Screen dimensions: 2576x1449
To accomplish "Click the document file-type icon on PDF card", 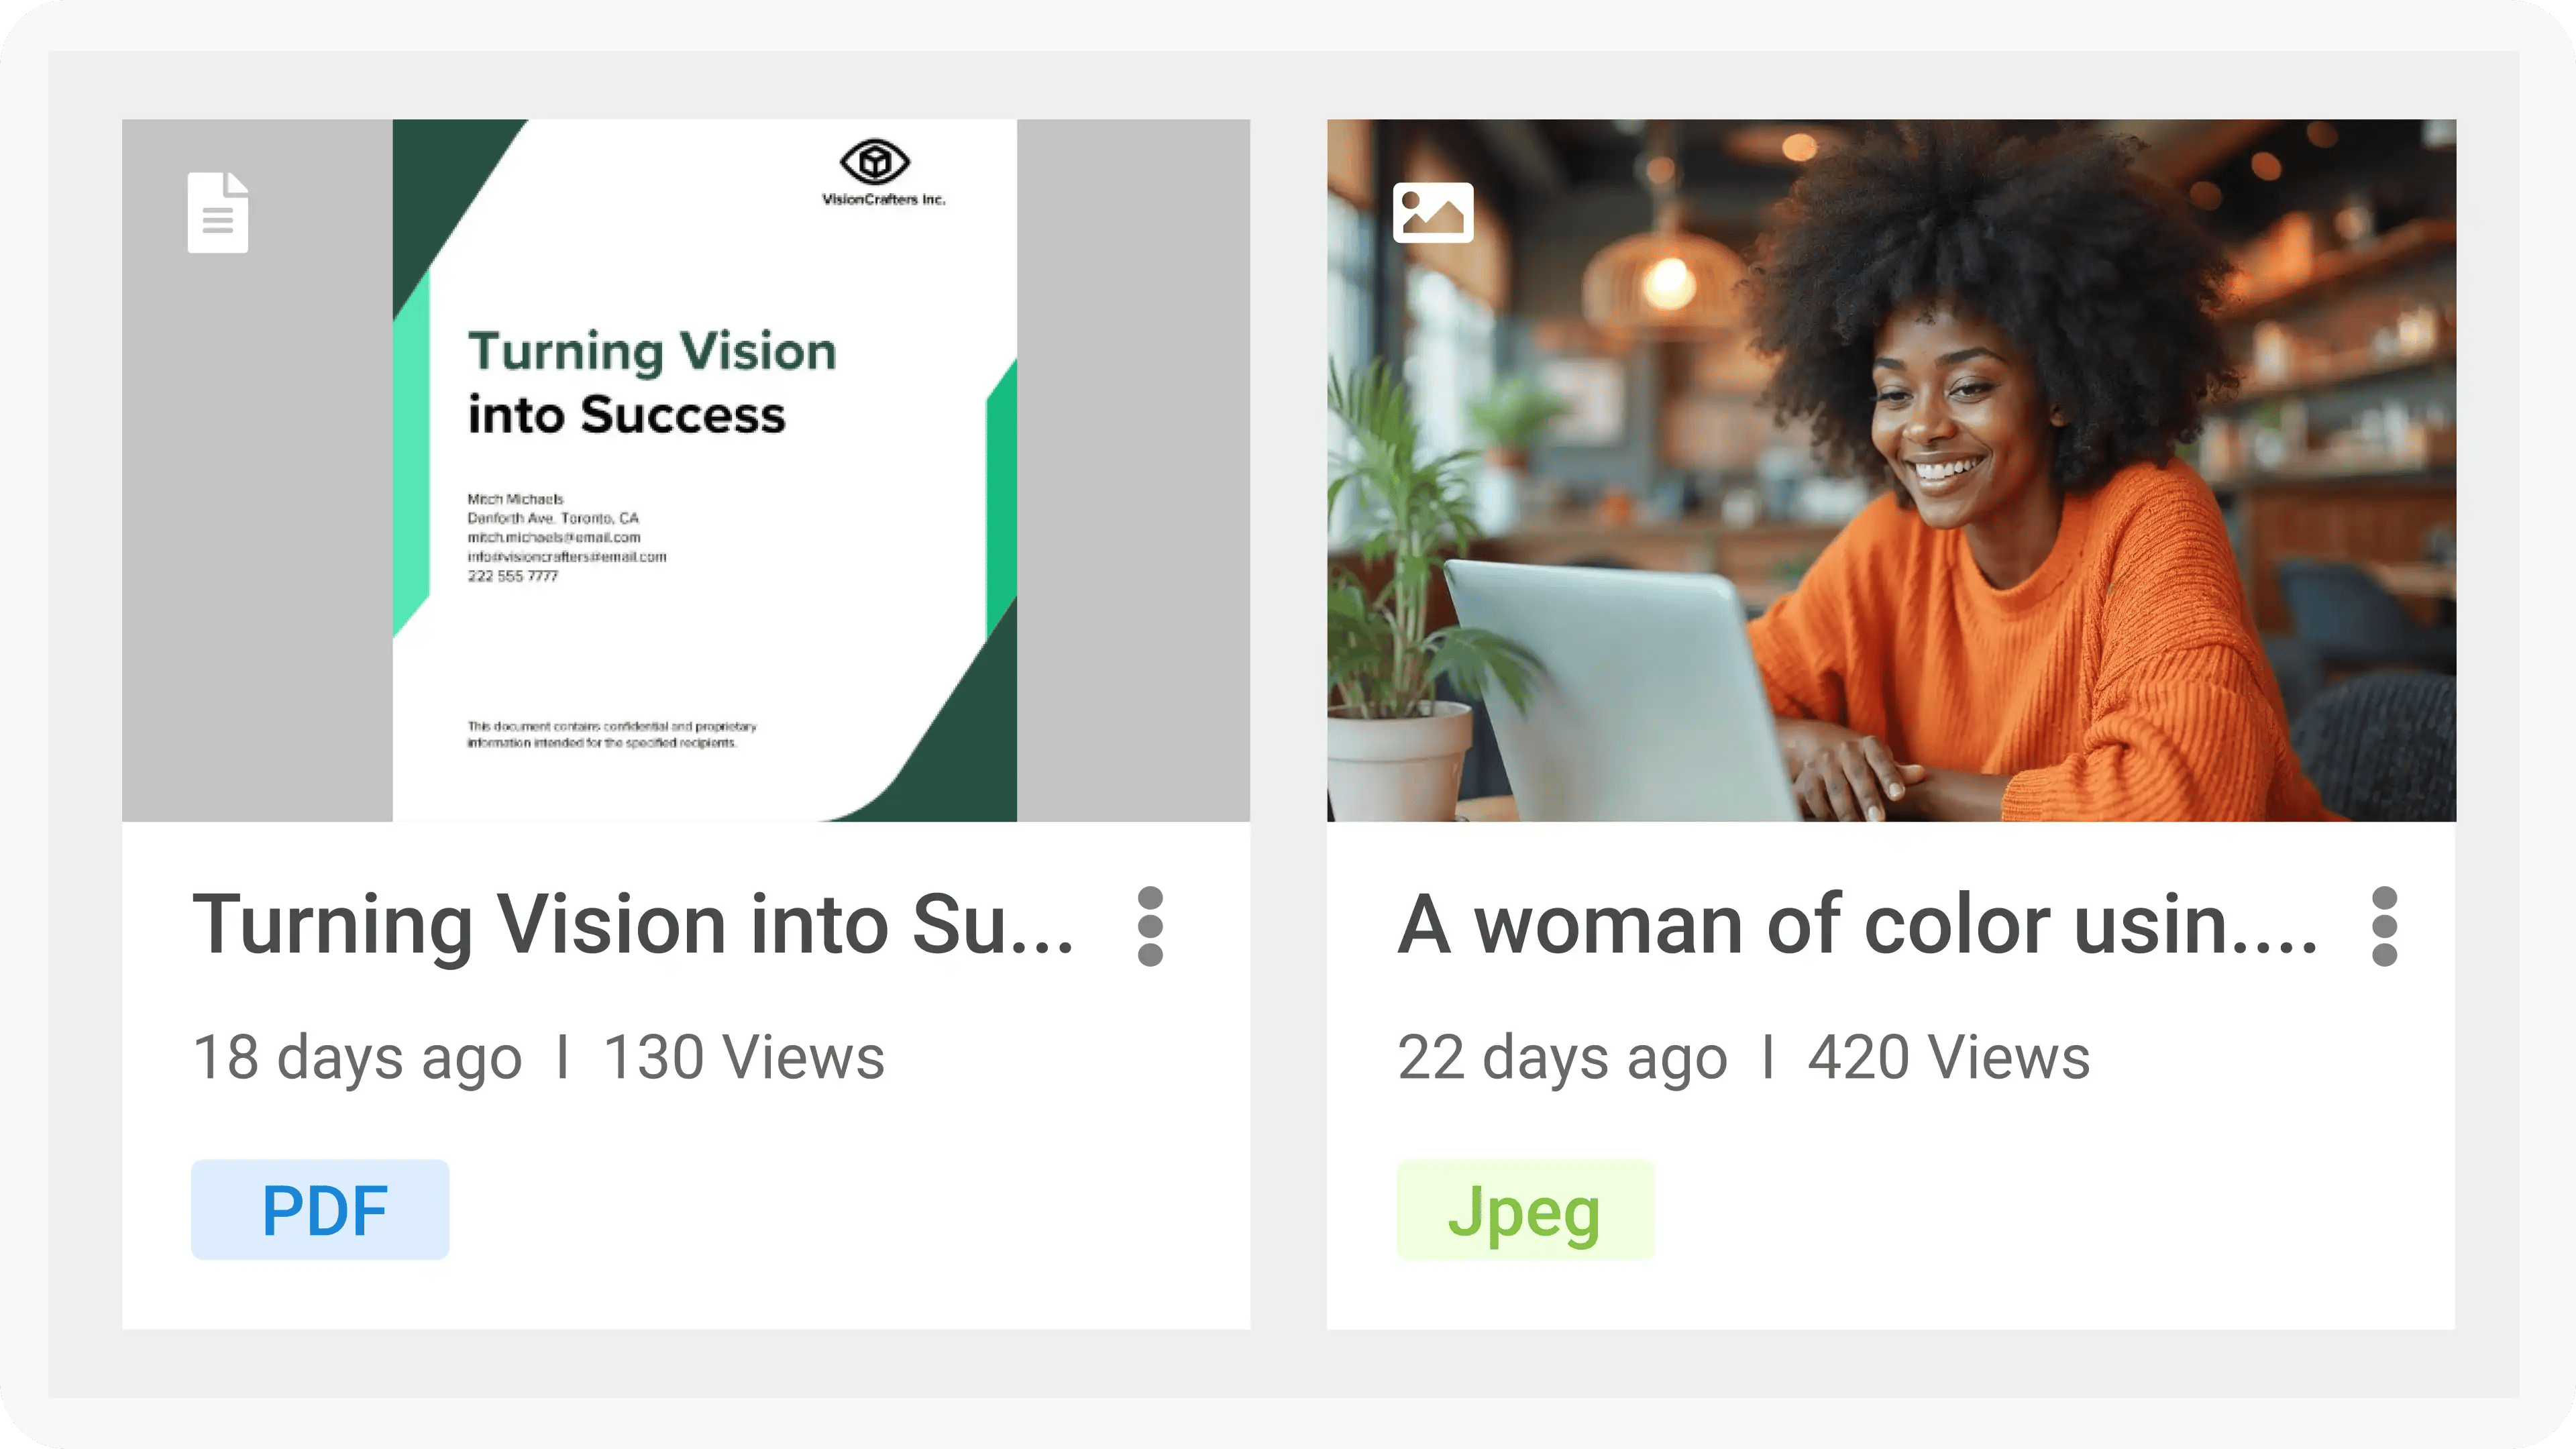I will [218, 212].
